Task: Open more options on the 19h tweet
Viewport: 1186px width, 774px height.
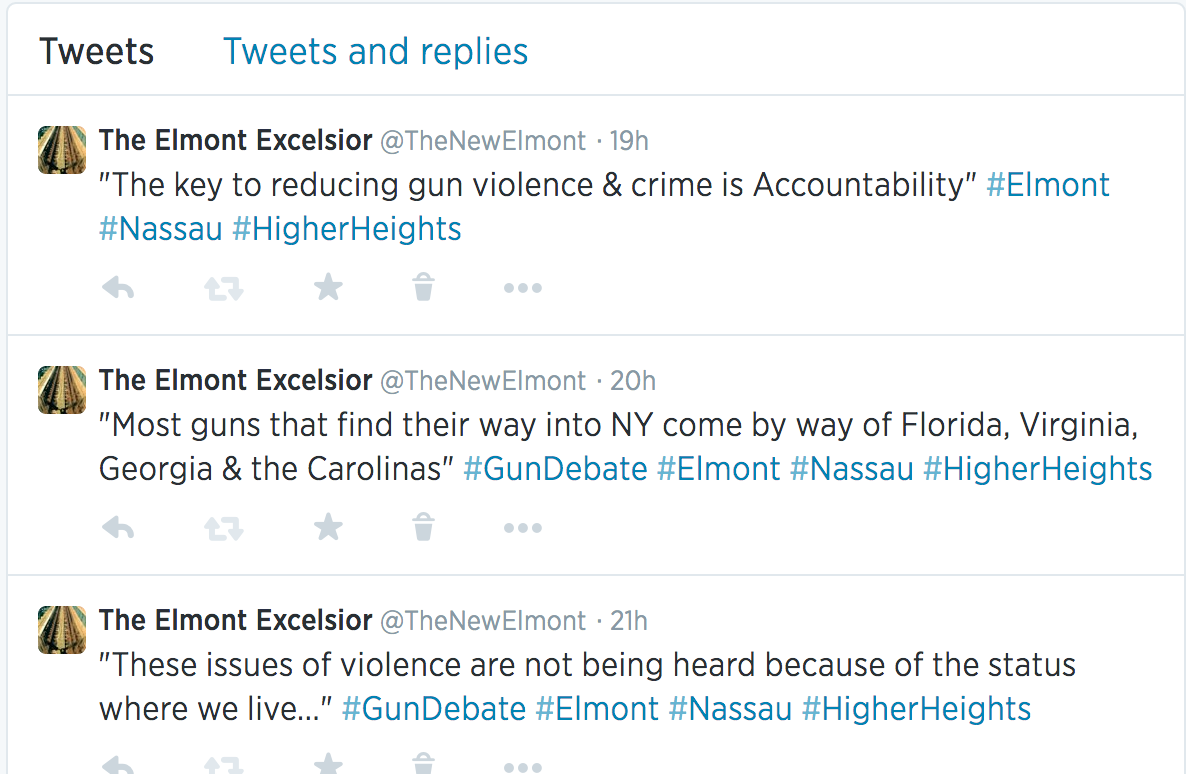Action: (522, 289)
